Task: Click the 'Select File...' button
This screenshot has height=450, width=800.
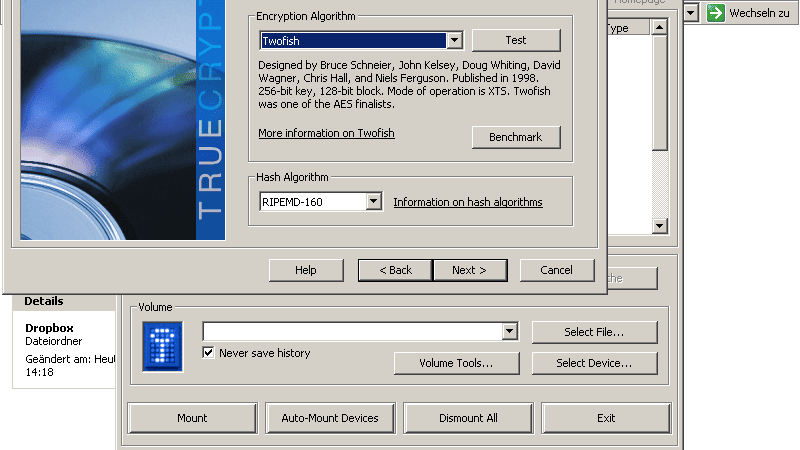Action: click(594, 332)
